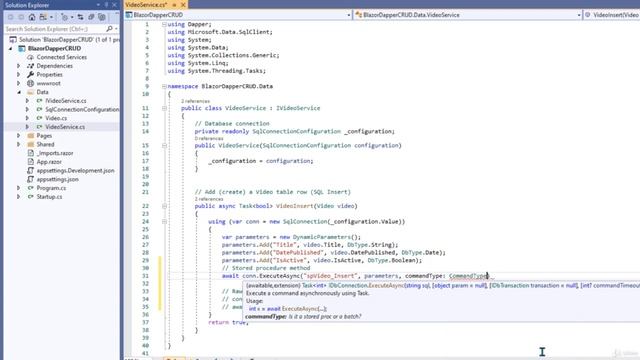The height and width of the screenshot is (360, 640).
Task: Select VideoService.cs in Solution Explorer
Action: pos(65,127)
